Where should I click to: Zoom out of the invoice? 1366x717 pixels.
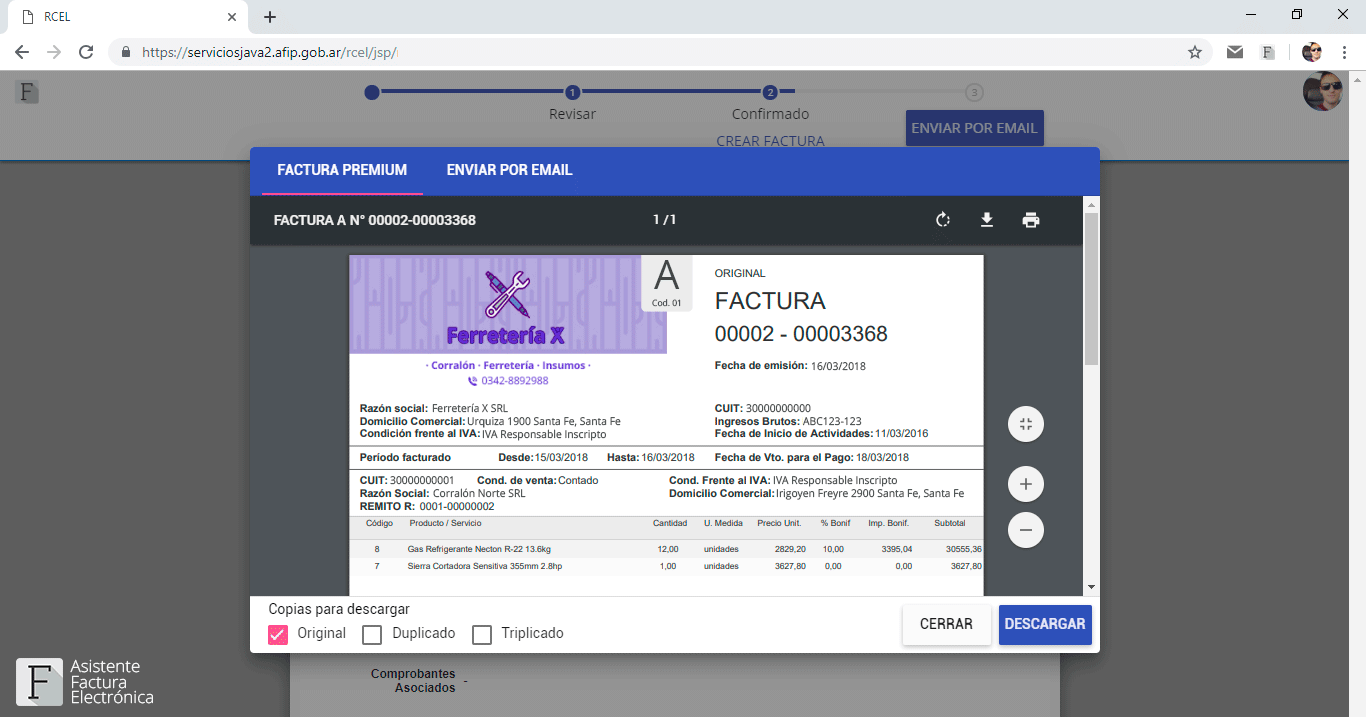point(1025,530)
